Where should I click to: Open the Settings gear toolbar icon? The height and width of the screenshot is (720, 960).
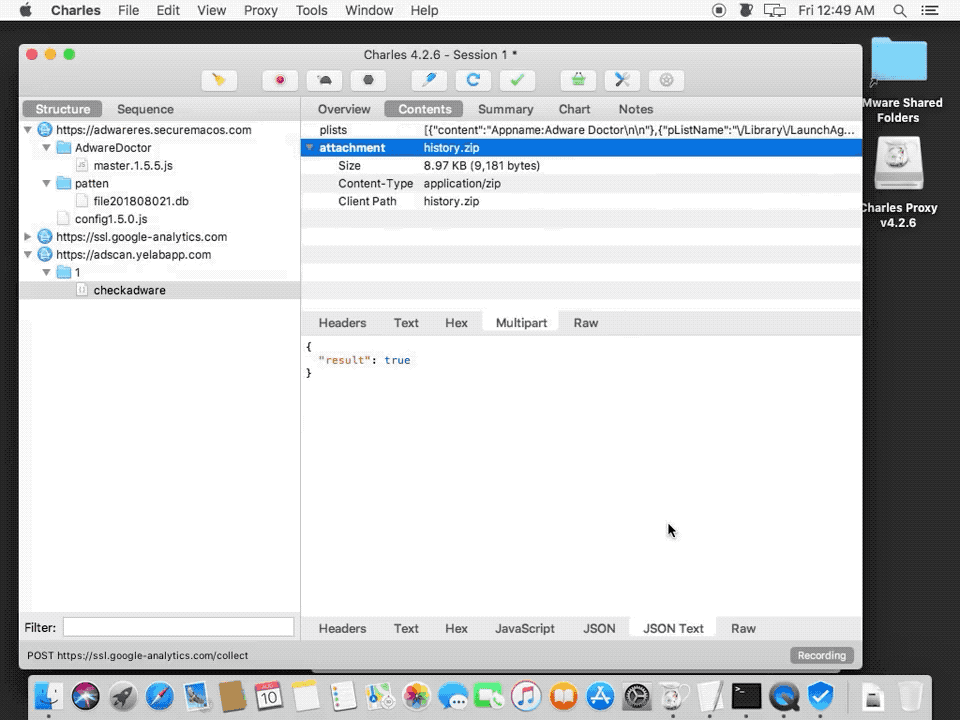pos(666,80)
